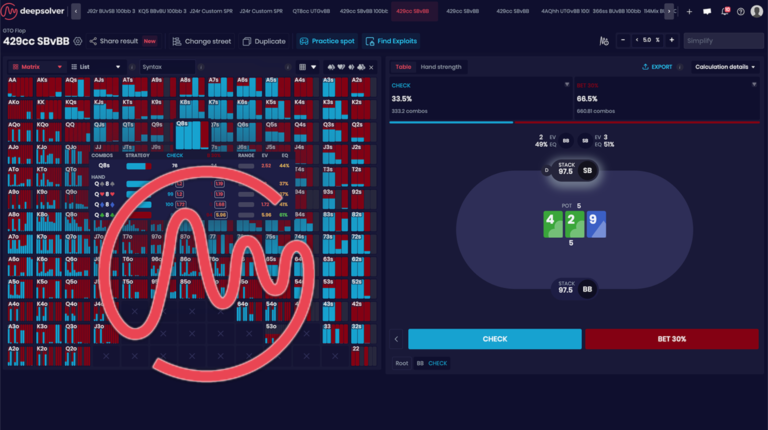This screenshot has width=768, height=430.
Task: Select the AA cell in the matrix
Action: [x=20, y=87]
